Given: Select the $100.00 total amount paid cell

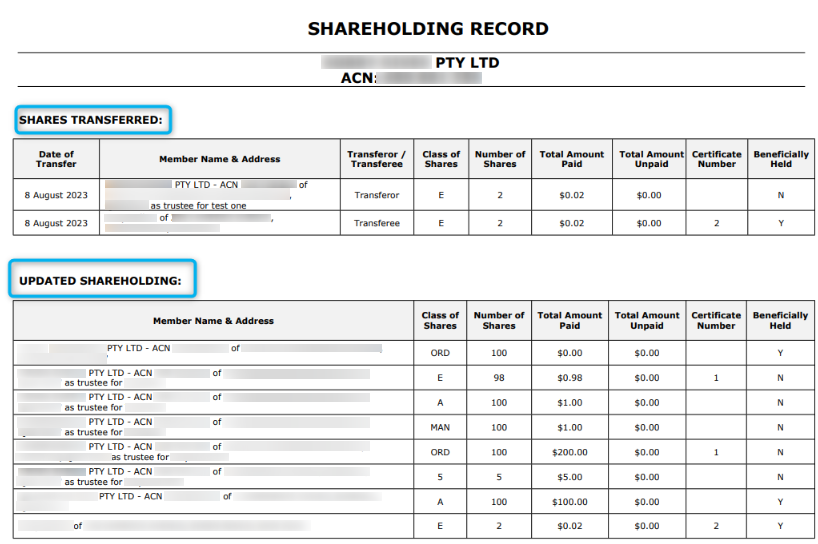Looking at the screenshot, I should pos(569,502).
